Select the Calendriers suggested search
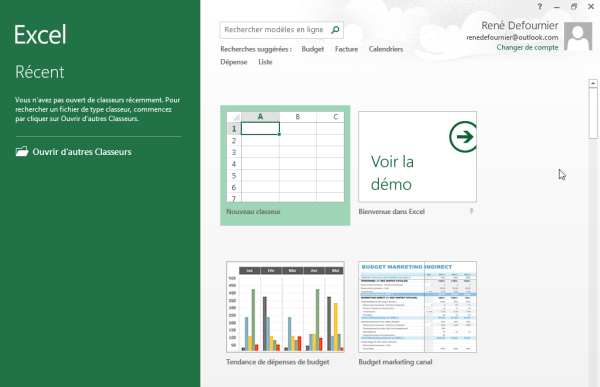600x387 pixels. point(386,49)
